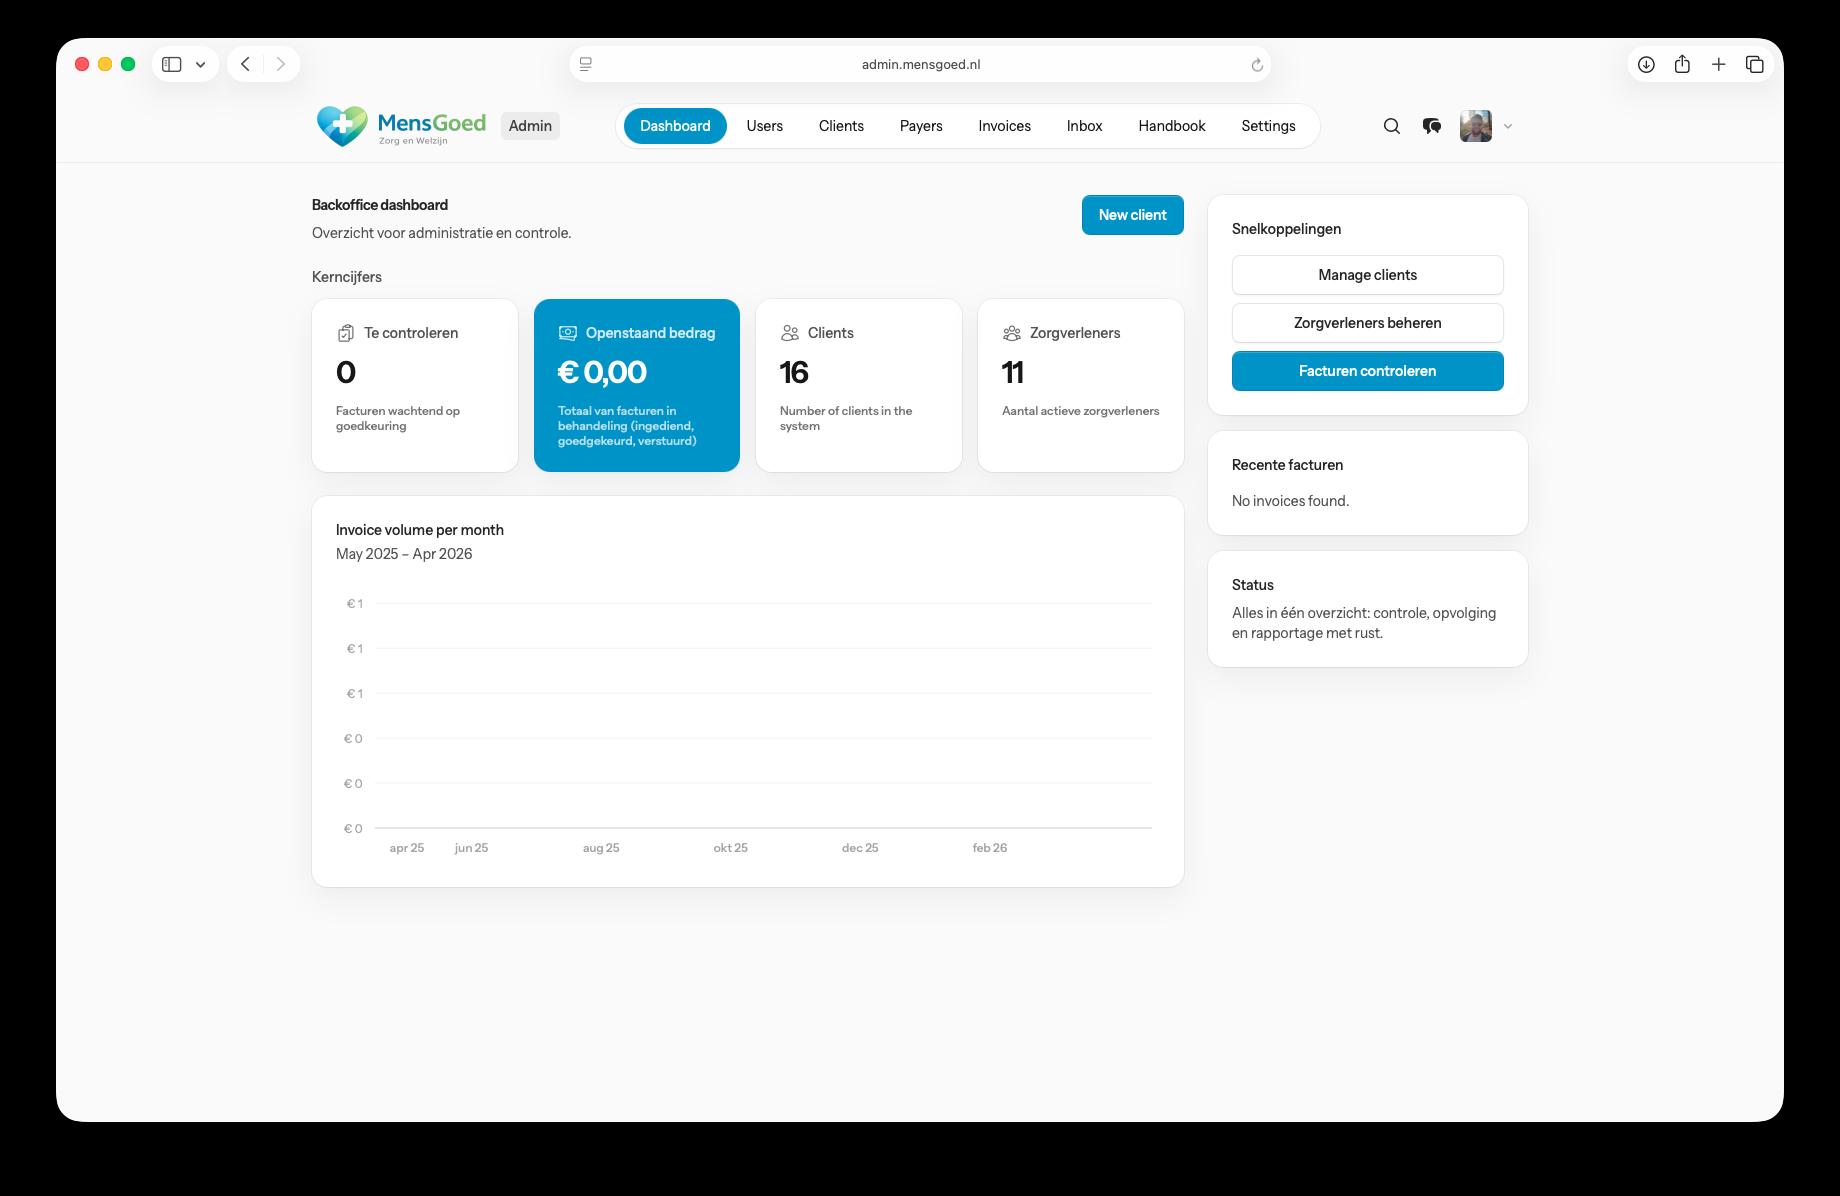Click the Safari sidebar toggle icon
The width and height of the screenshot is (1840, 1196).
pos(172,64)
